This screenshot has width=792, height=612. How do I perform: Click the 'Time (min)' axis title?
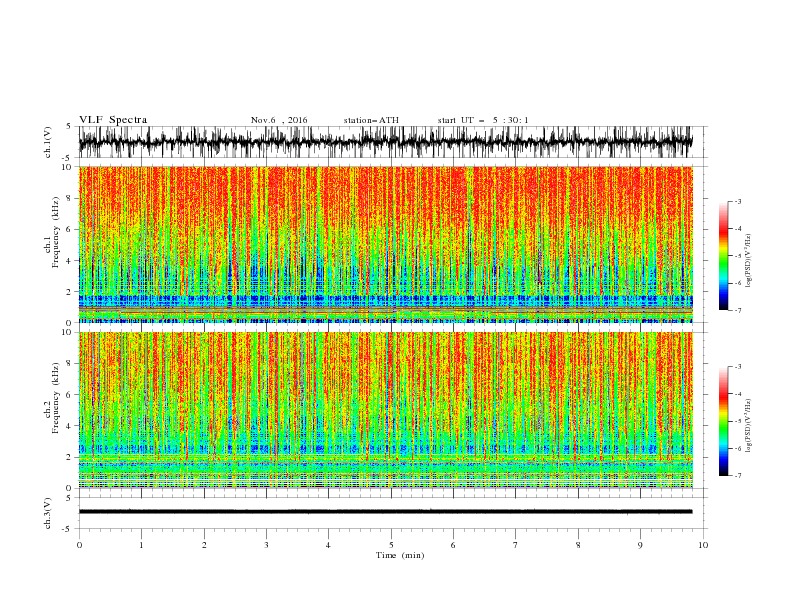pyautogui.click(x=400, y=555)
